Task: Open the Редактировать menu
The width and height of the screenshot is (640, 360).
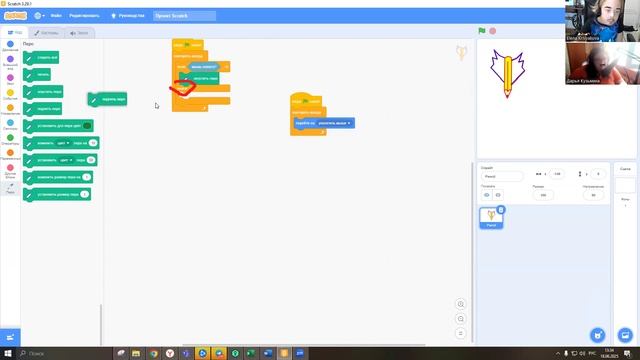Action: (x=84, y=16)
